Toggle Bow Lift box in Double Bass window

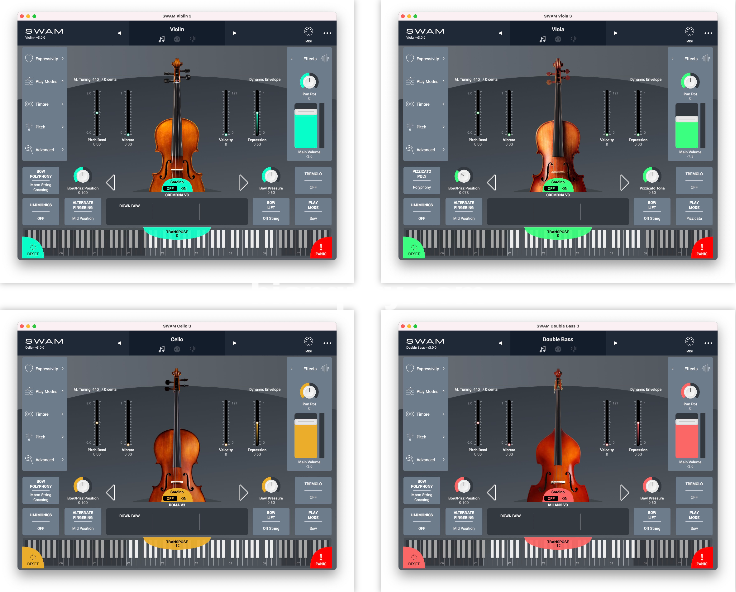(x=652, y=521)
